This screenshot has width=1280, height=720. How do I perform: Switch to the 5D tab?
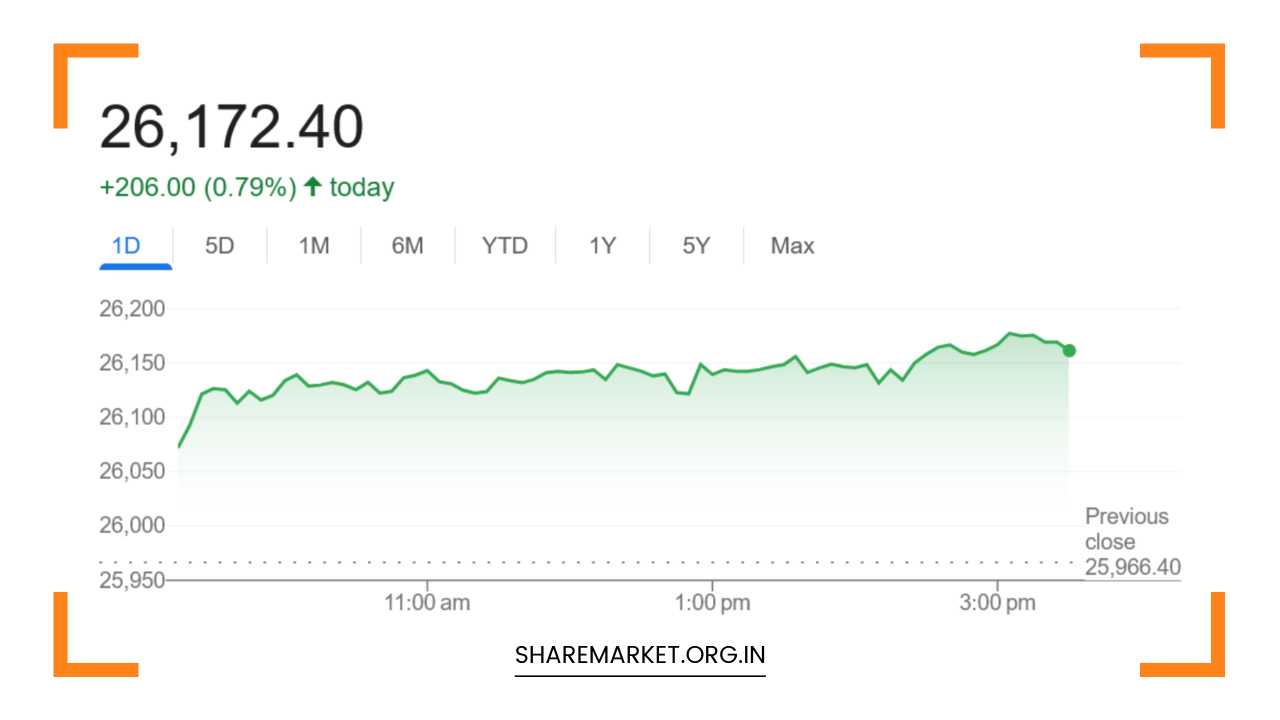[x=219, y=246]
